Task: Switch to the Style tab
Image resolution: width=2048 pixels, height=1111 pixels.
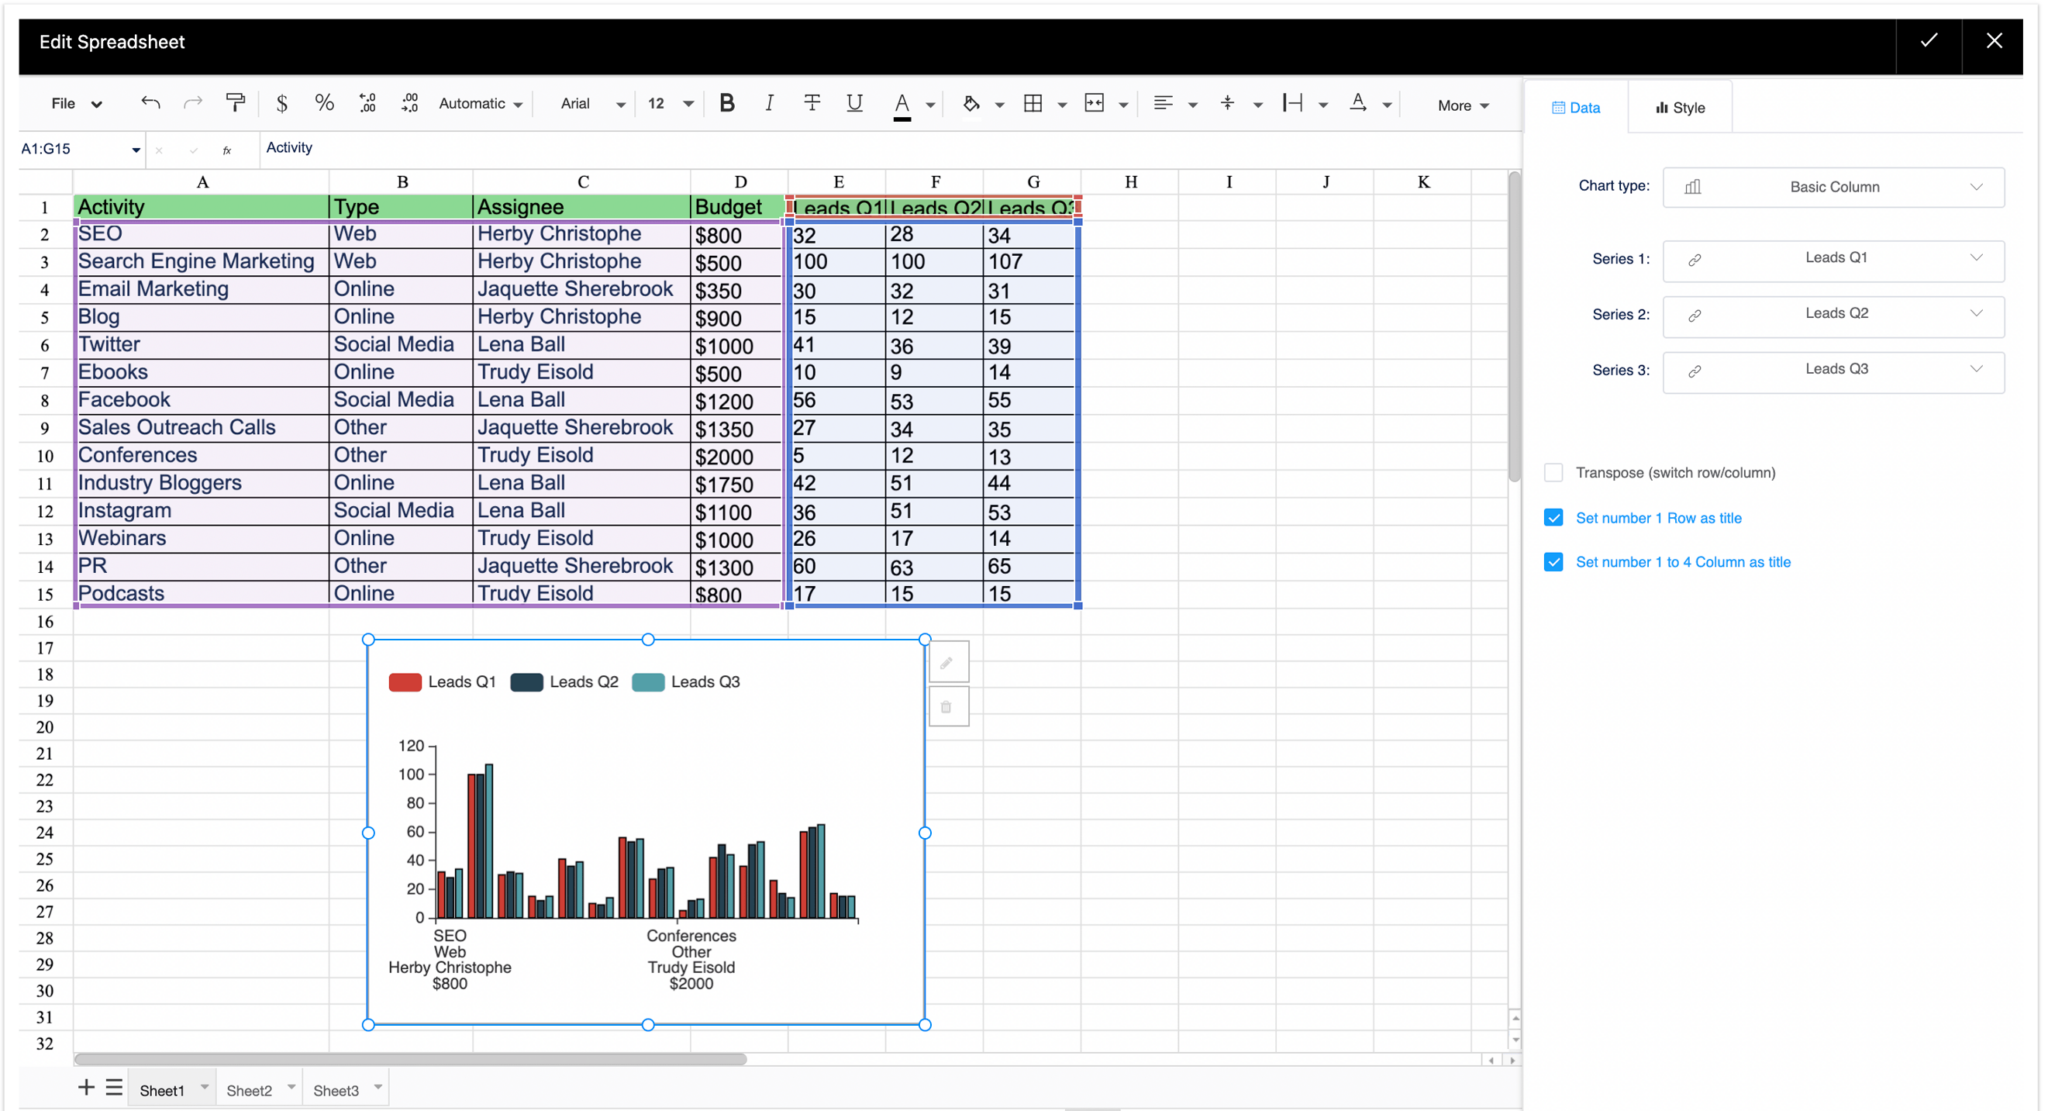Action: point(1678,106)
